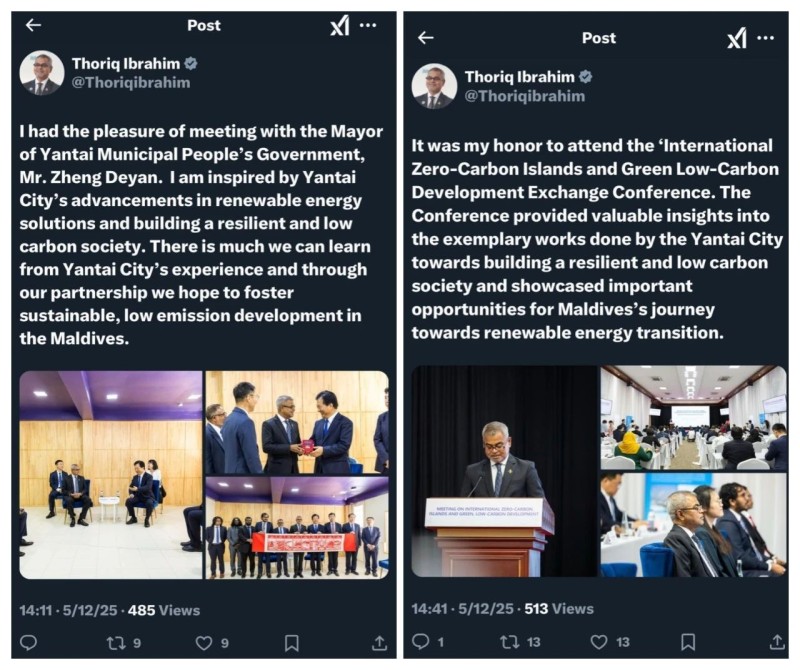The width and height of the screenshot is (800, 670).
Task: Go back using left post's arrow
Action: point(33,24)
